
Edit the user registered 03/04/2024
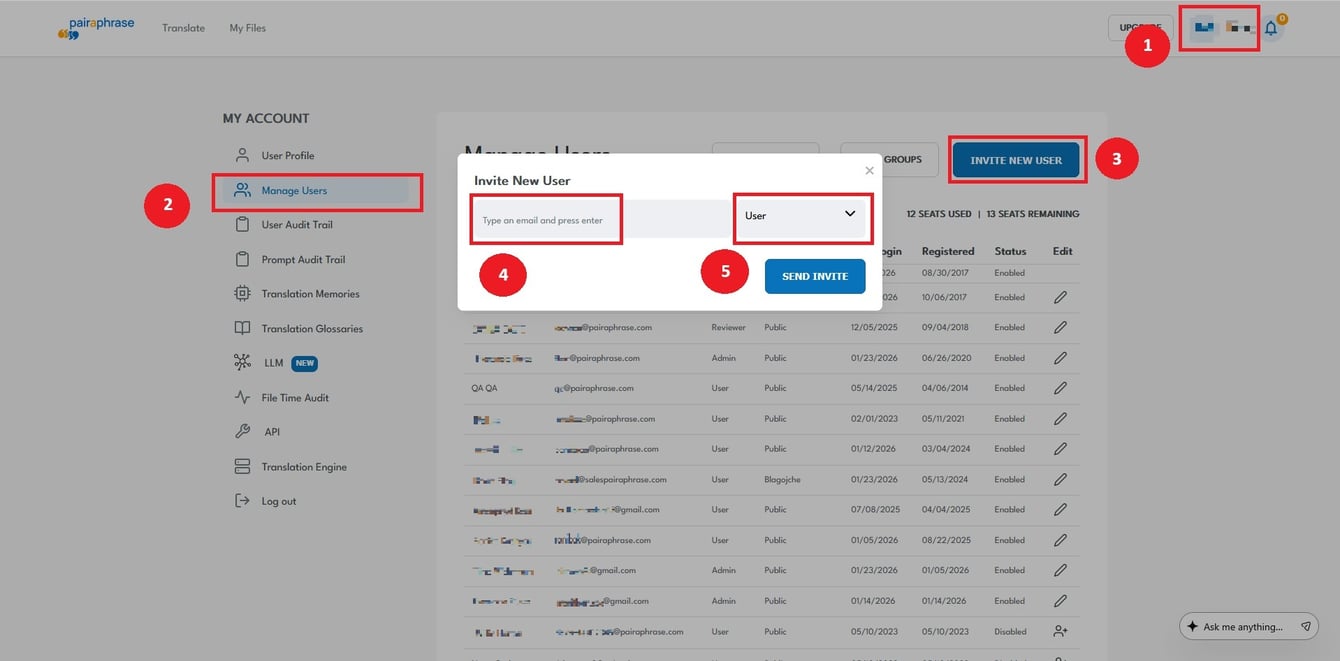[1060, 449]
